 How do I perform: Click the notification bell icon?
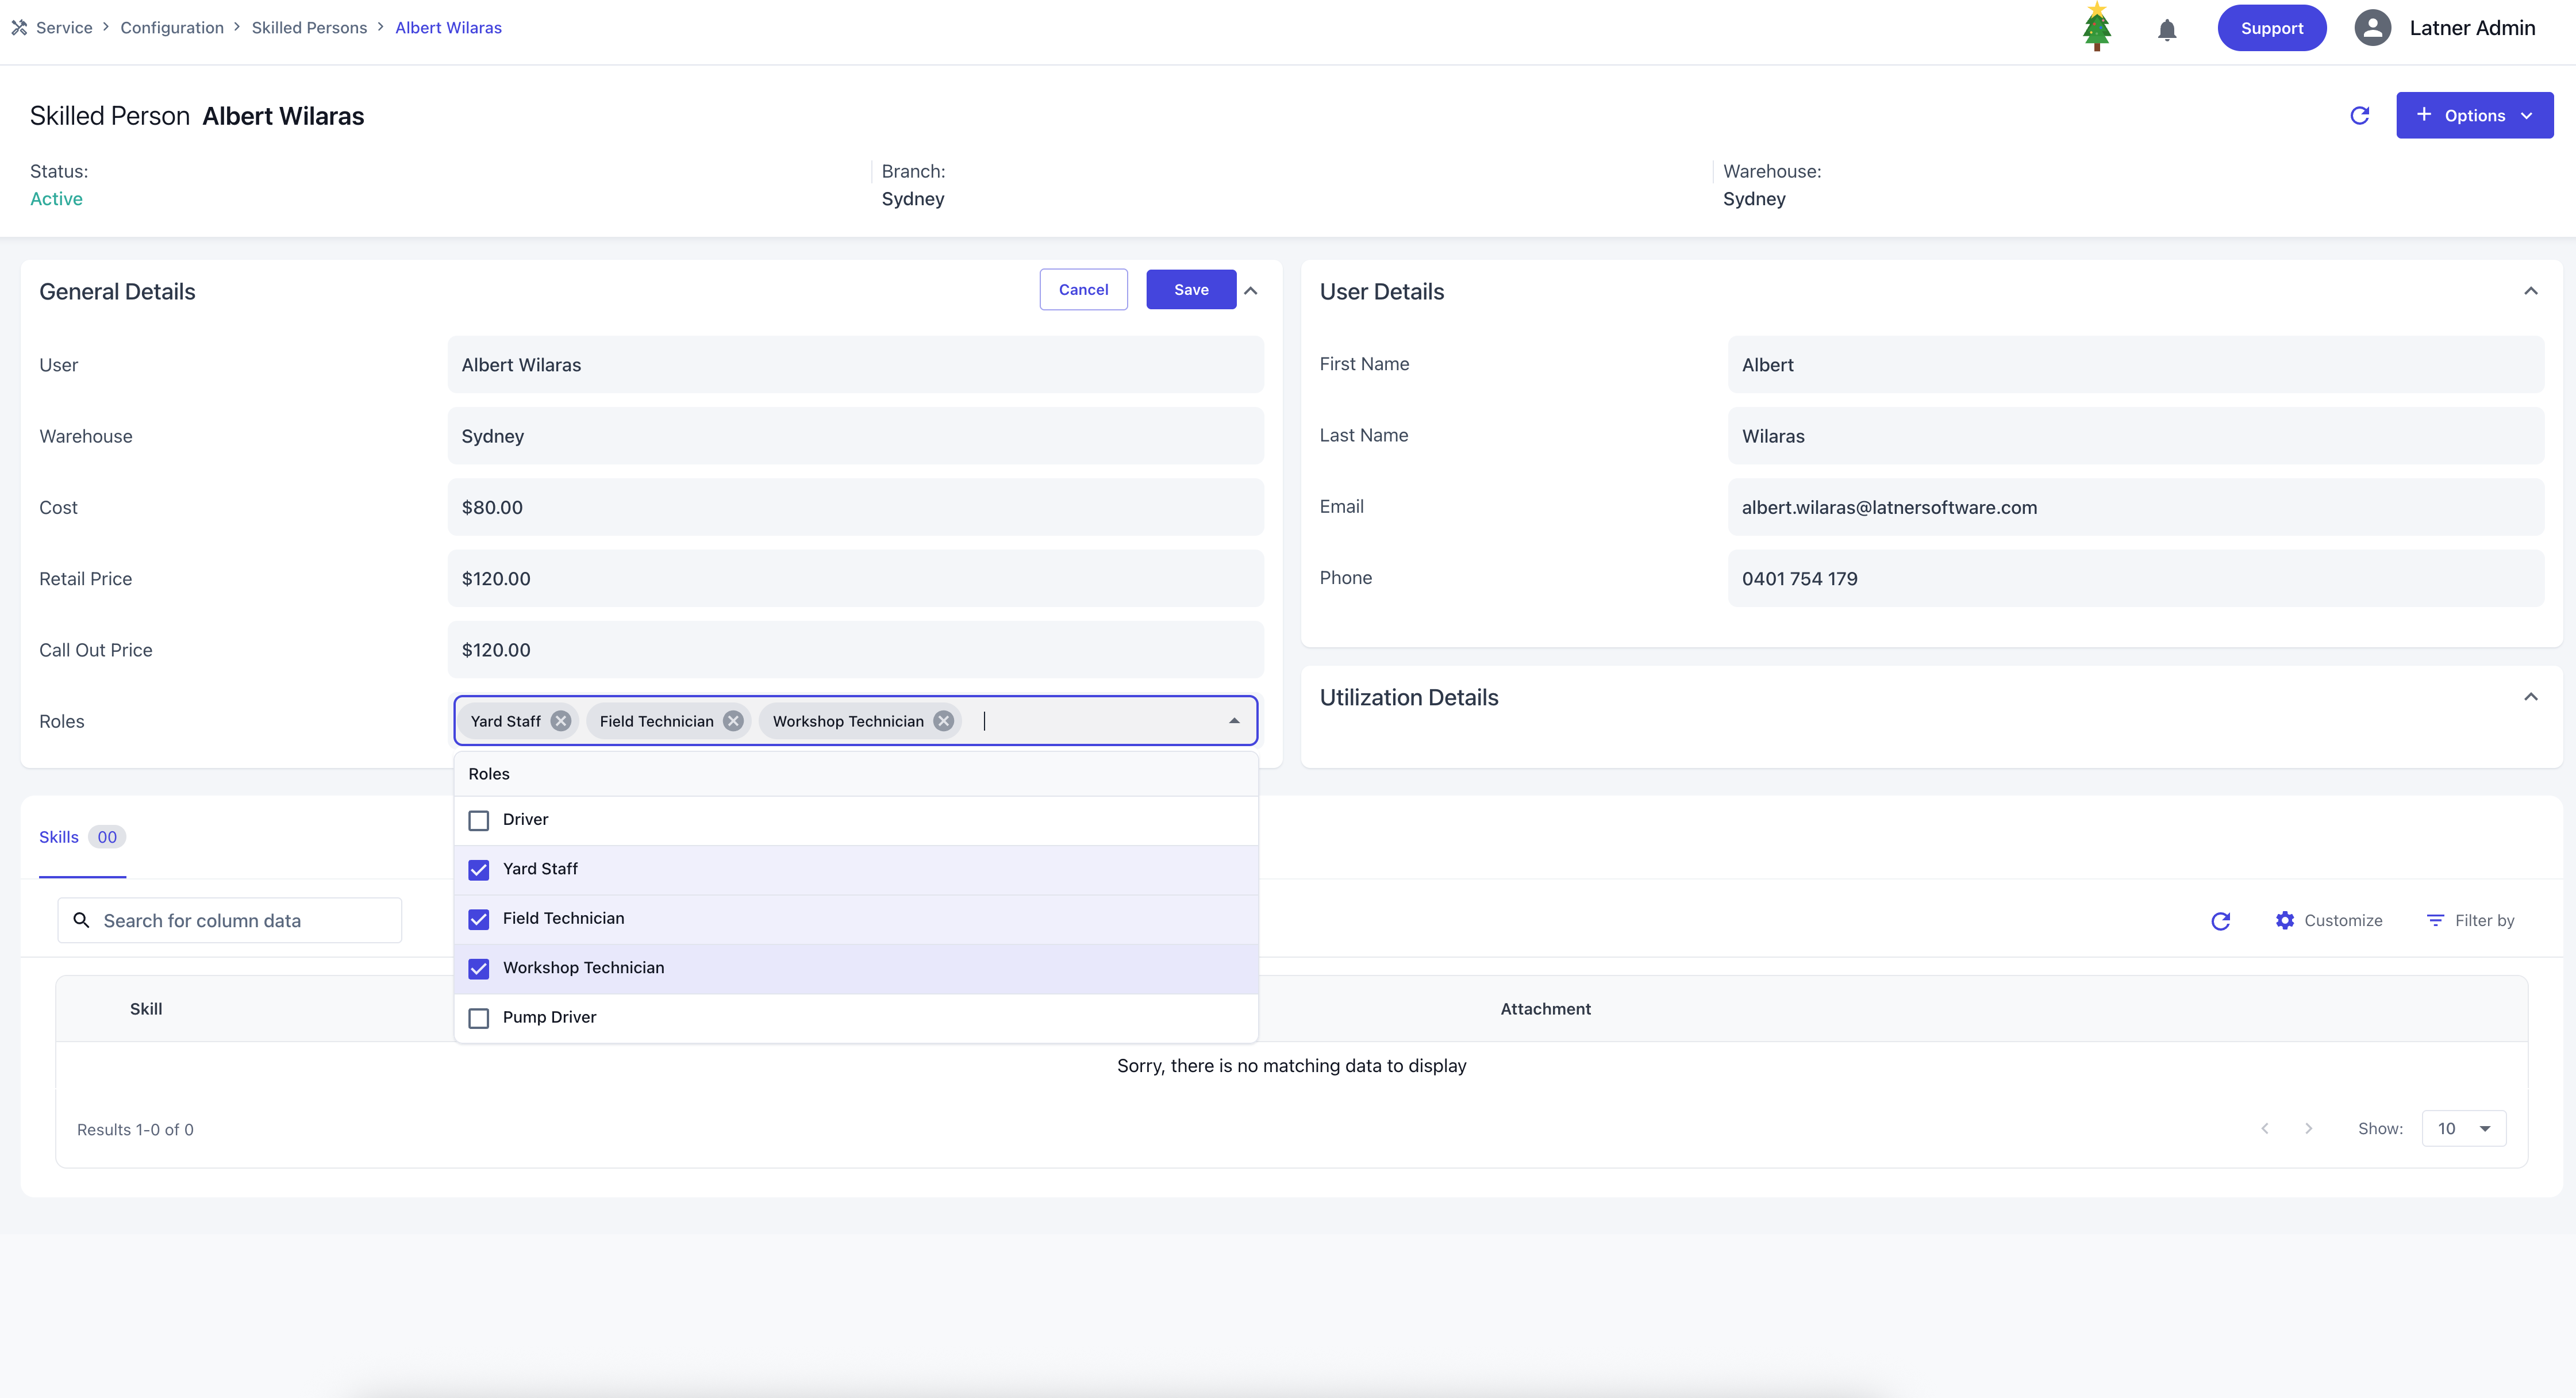[x=2166, y=30]
